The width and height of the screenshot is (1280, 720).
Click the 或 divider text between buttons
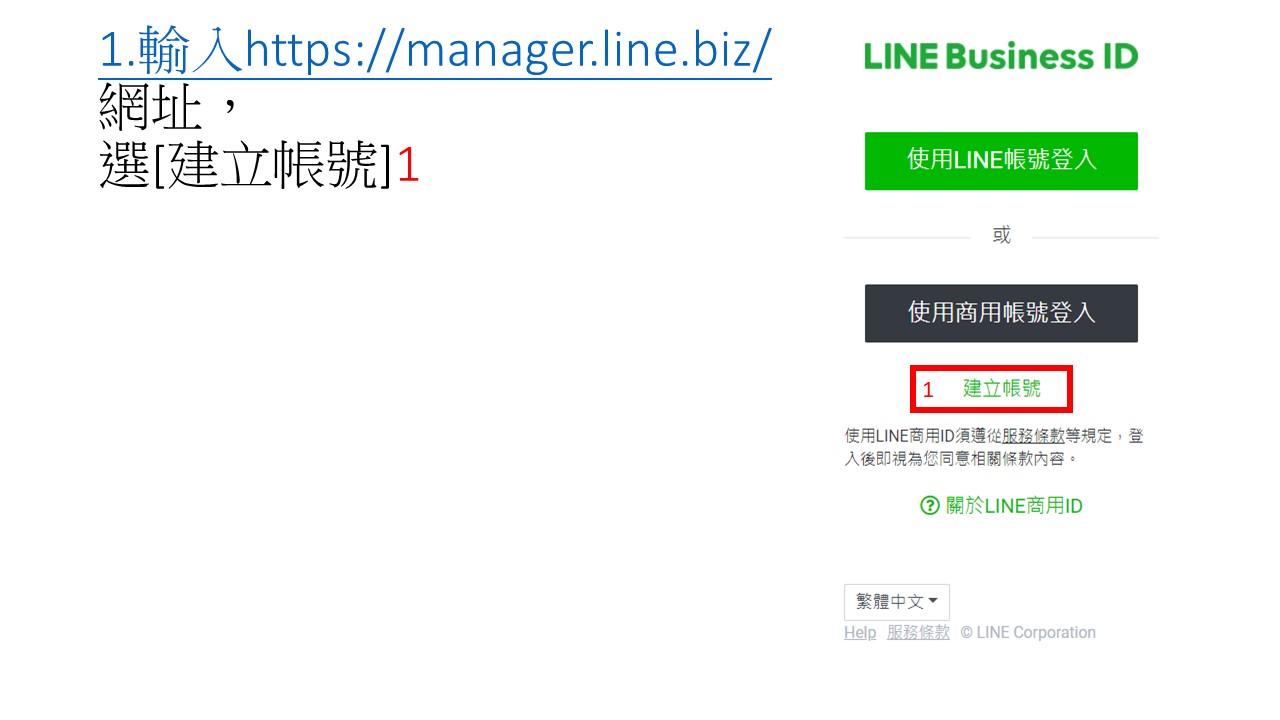click(1001, 236)
